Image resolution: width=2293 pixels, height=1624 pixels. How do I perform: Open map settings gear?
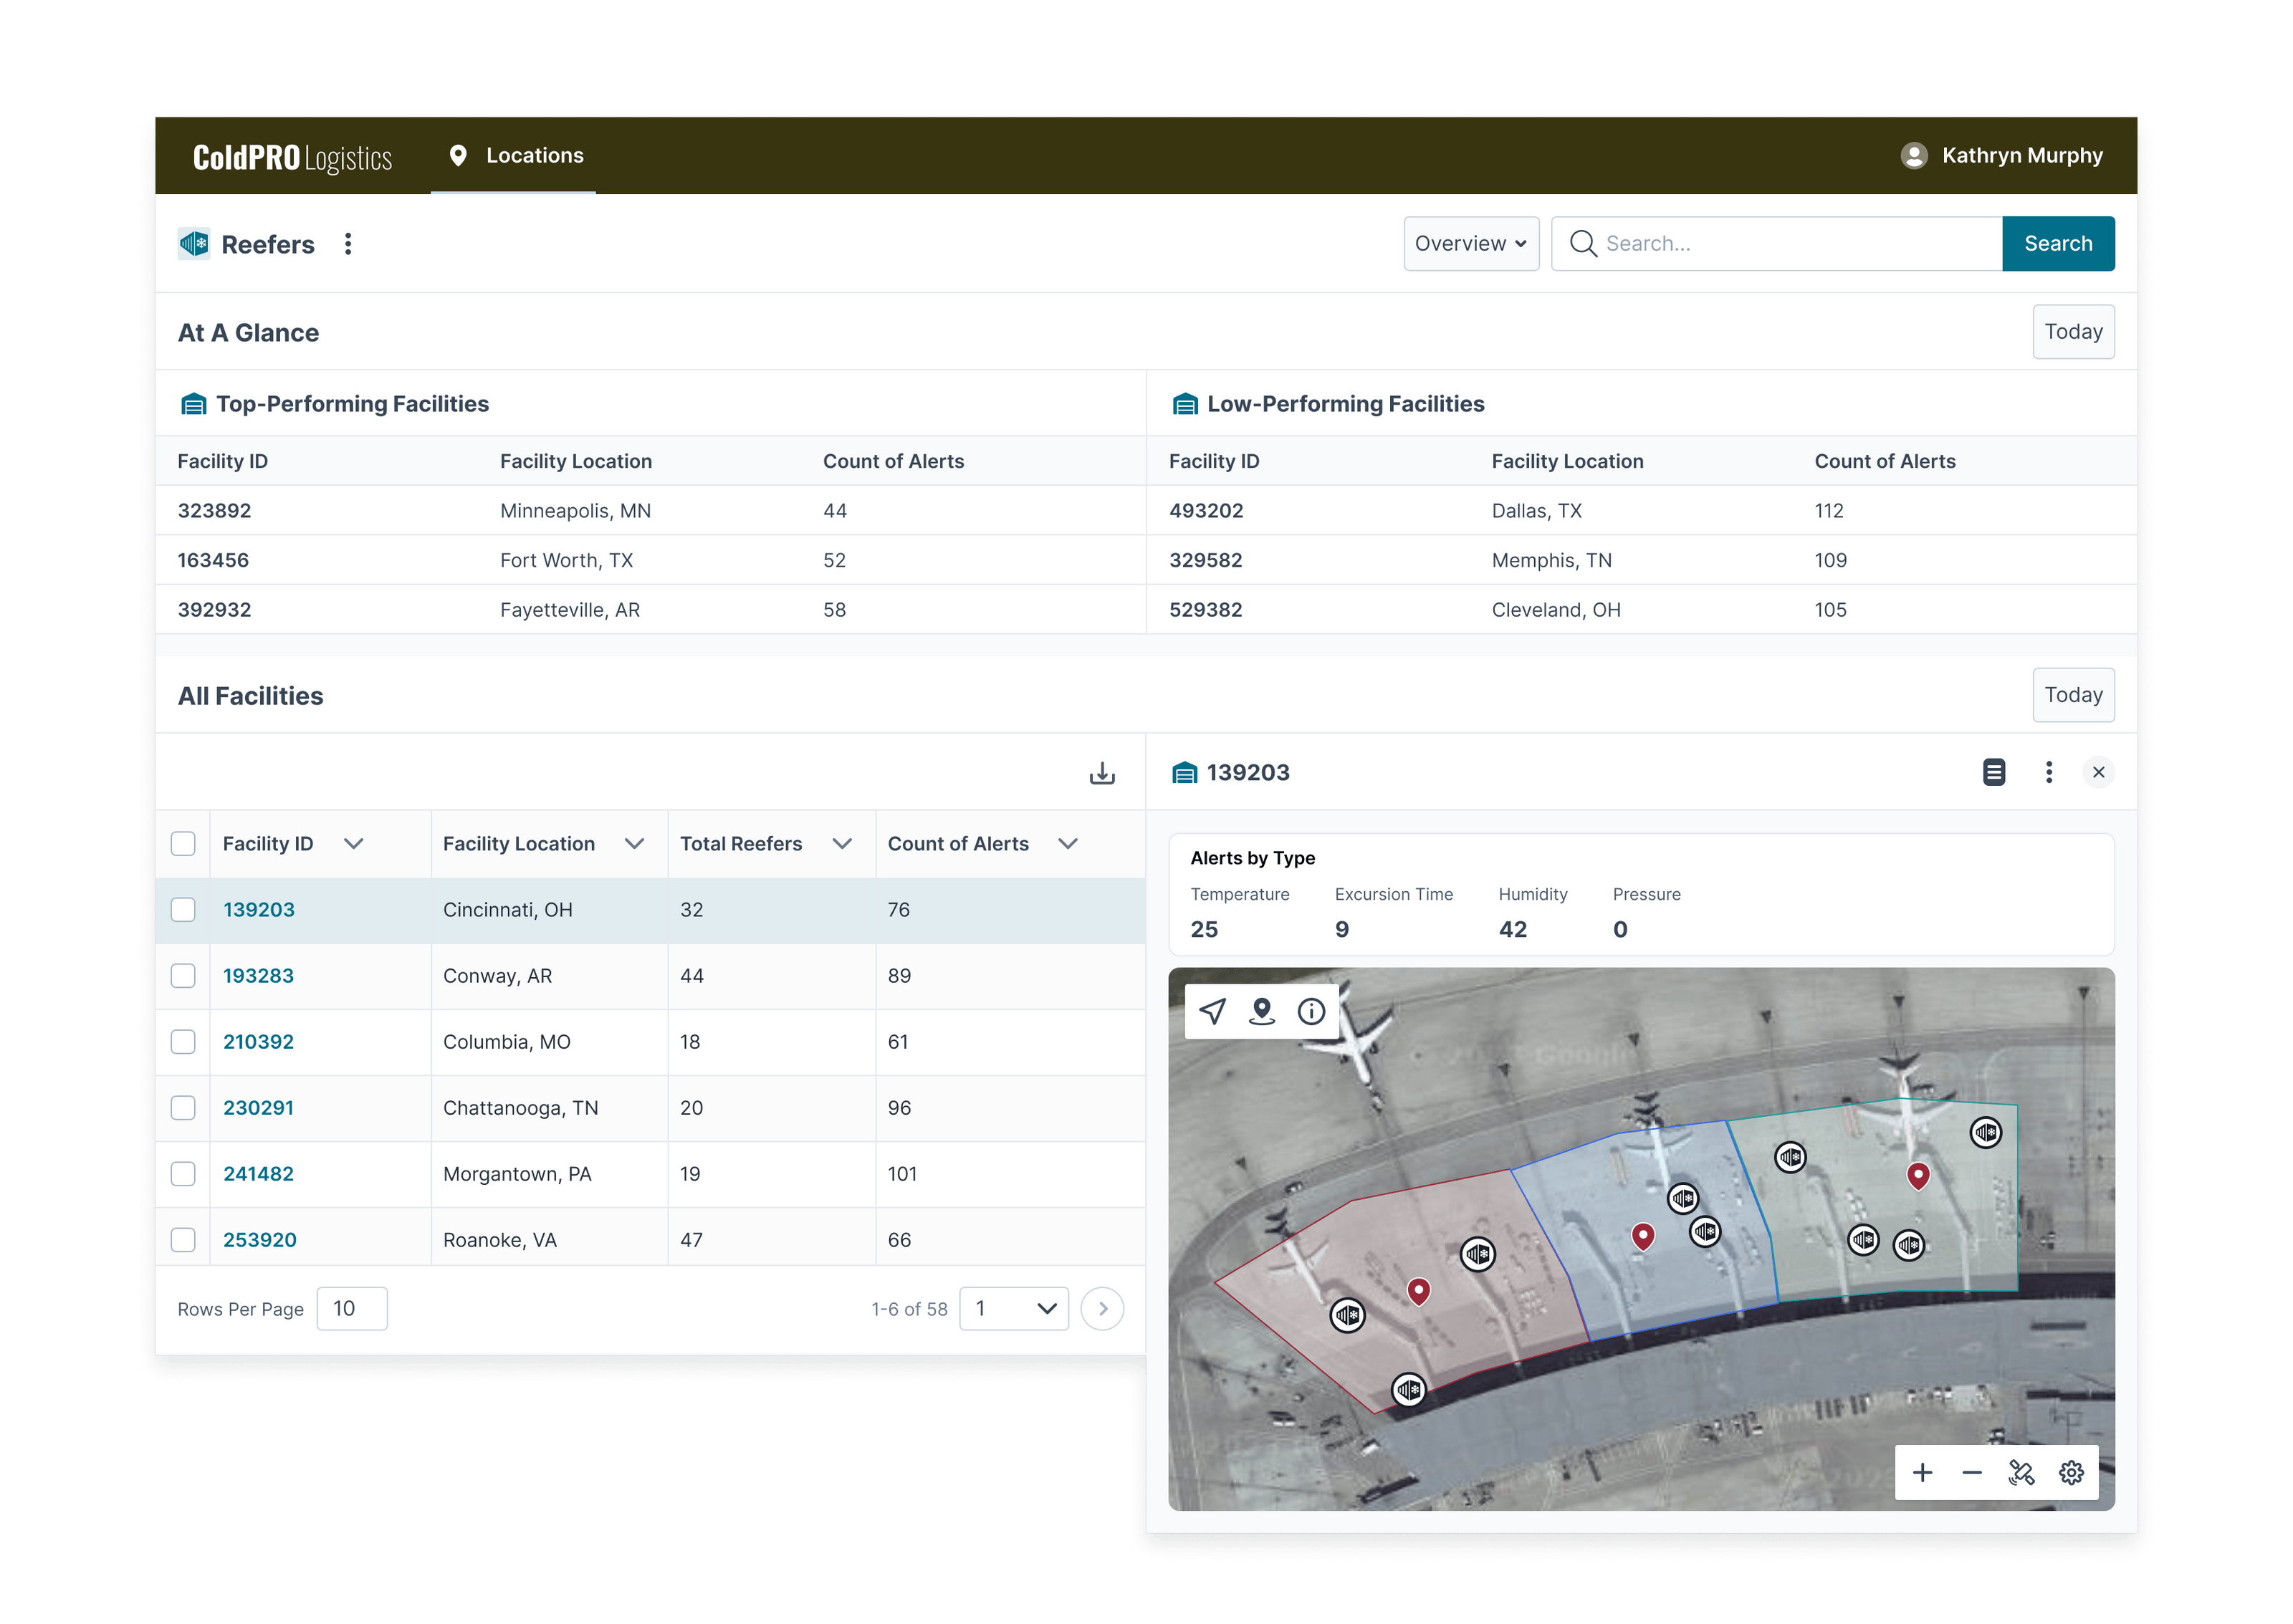(2071, 1472)
